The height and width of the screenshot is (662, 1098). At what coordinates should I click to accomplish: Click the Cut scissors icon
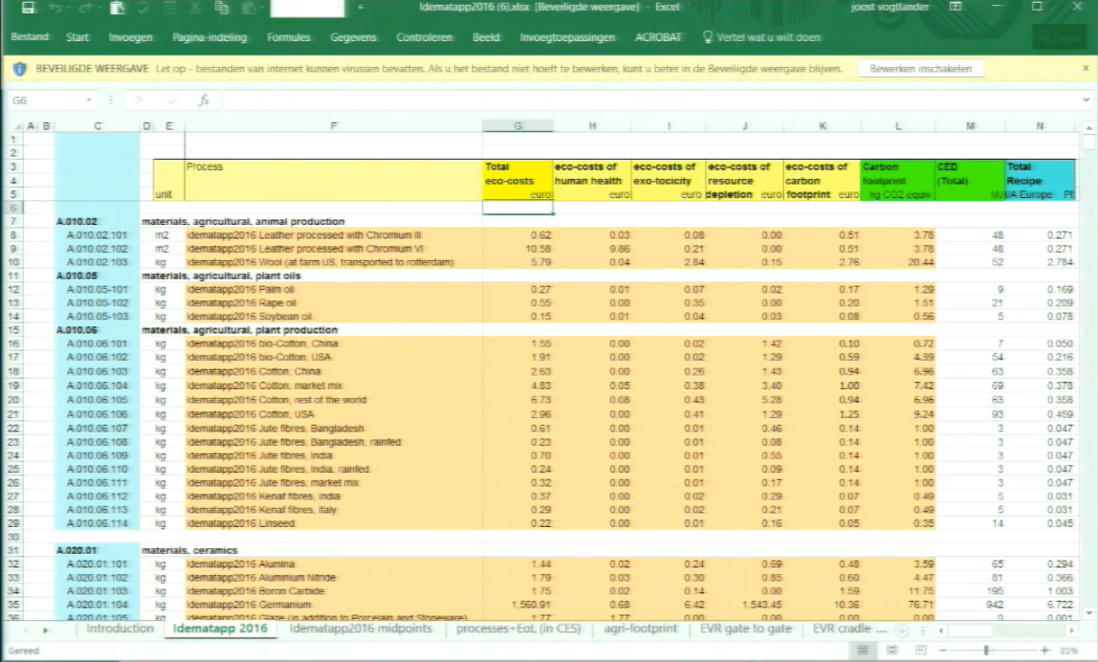click(x=195, y=8)
